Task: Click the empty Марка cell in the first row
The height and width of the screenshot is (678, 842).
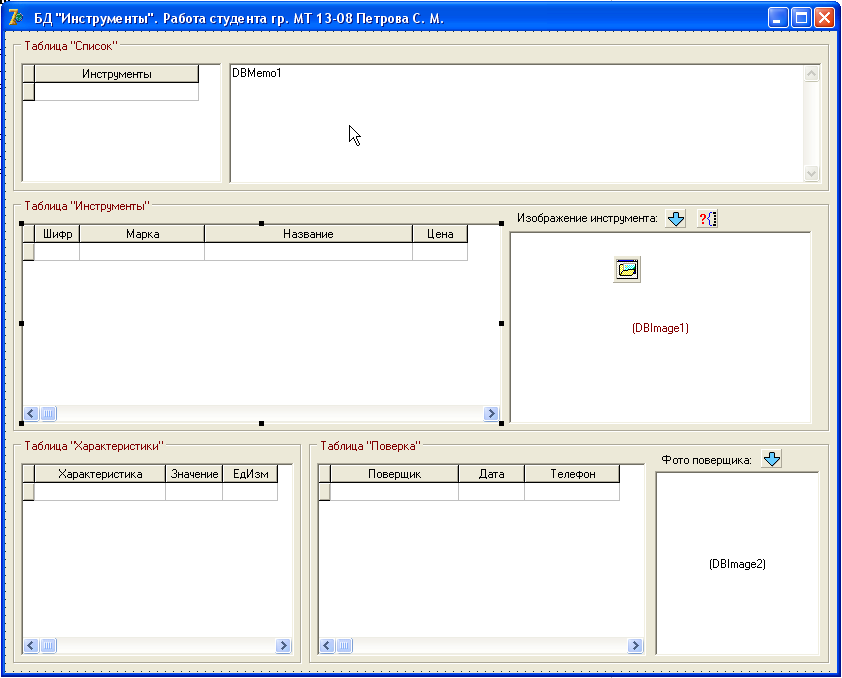Action: pyautogui.click(x=142, y=252)
